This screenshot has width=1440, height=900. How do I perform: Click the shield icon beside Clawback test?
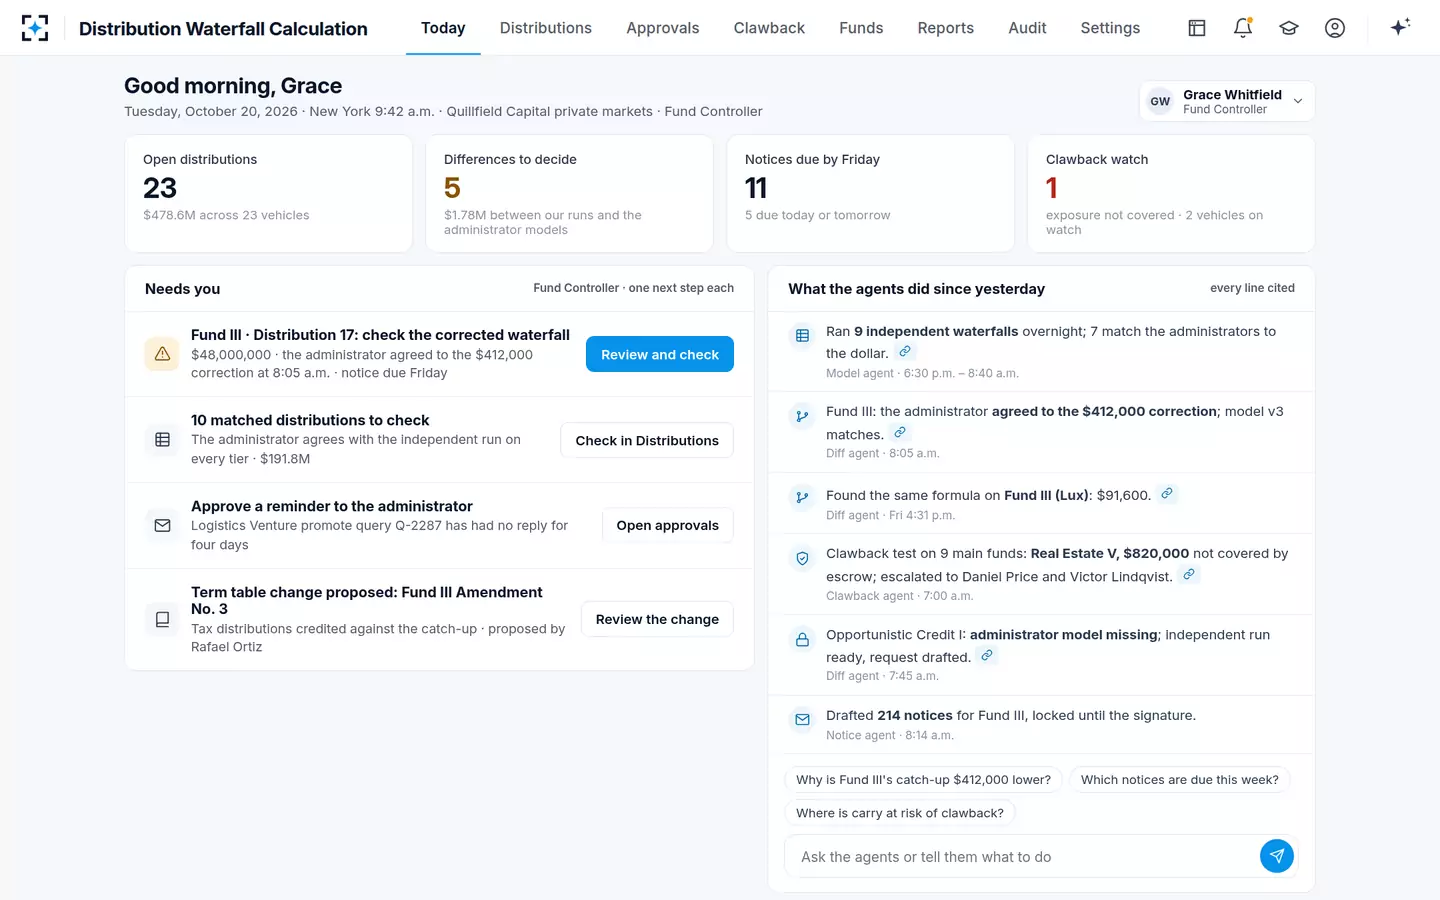point(802,558)
